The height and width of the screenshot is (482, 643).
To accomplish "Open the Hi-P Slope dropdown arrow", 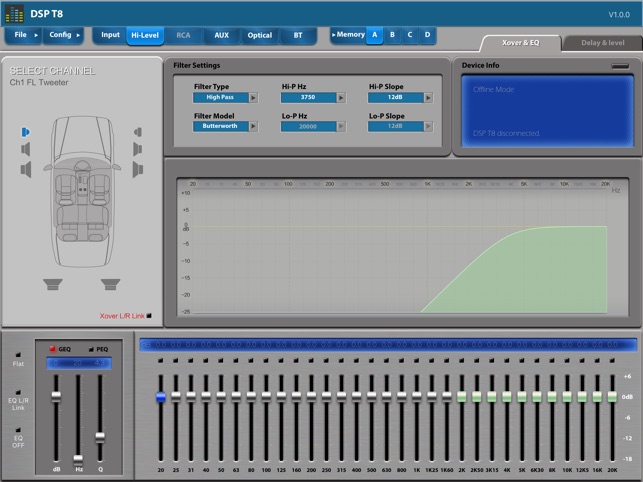I will click(428, 98).
